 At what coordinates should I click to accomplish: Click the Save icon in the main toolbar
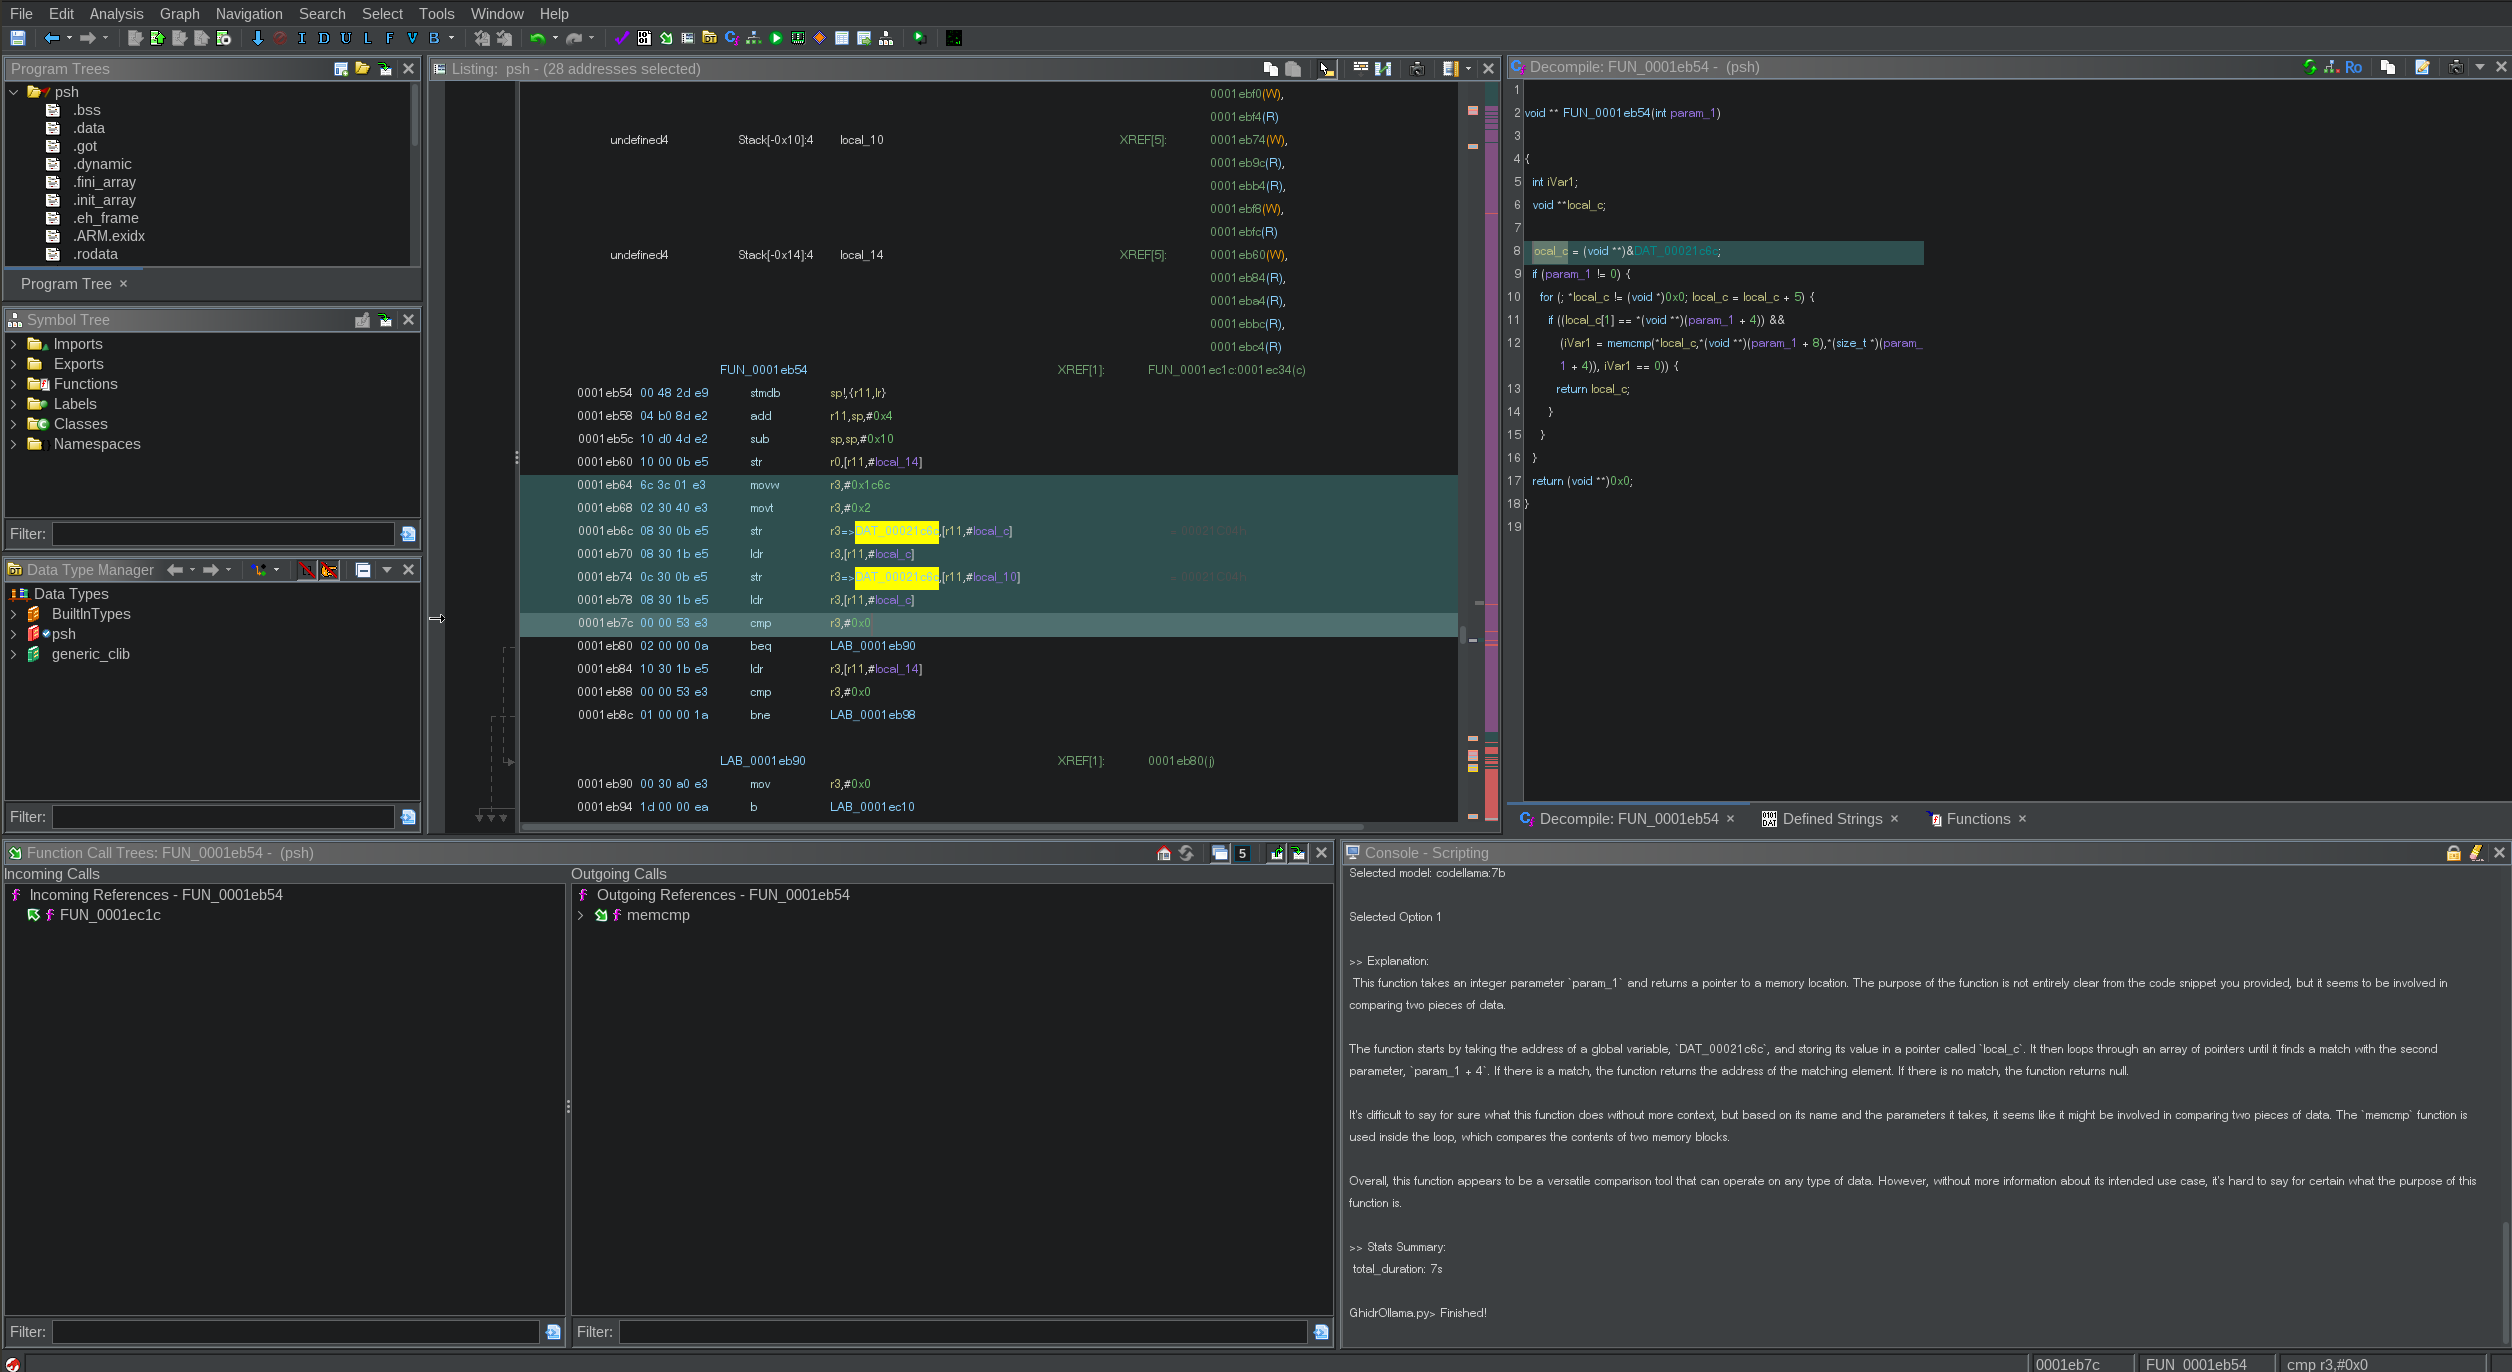(x=17, y=38)
